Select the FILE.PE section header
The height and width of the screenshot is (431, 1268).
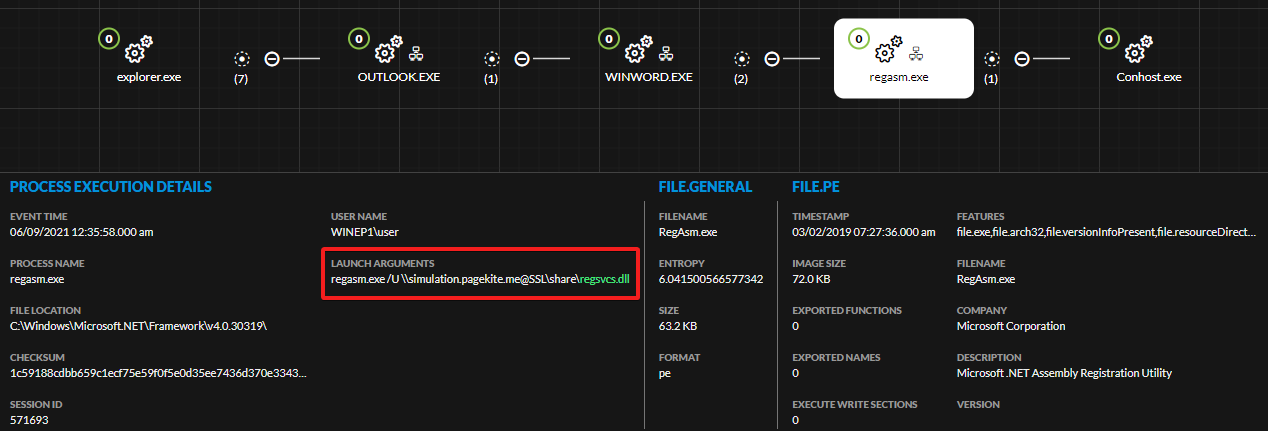816,187
